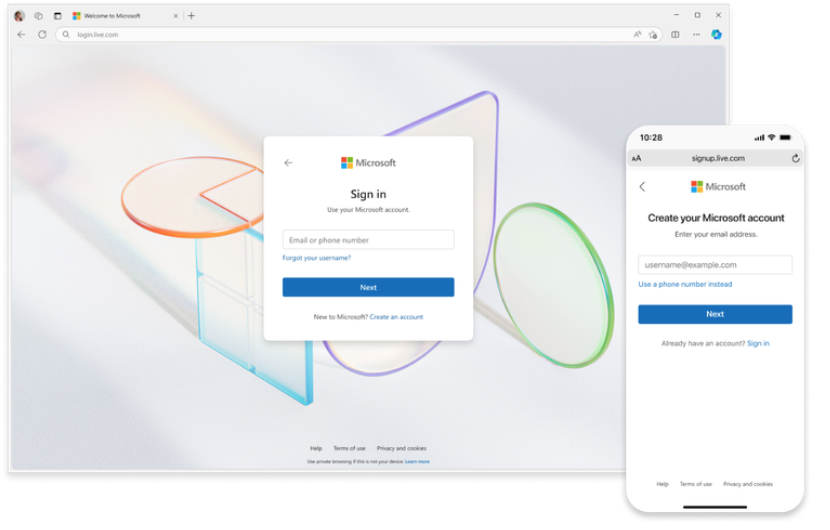Tap the phone home indicator bar

[715, 507]
